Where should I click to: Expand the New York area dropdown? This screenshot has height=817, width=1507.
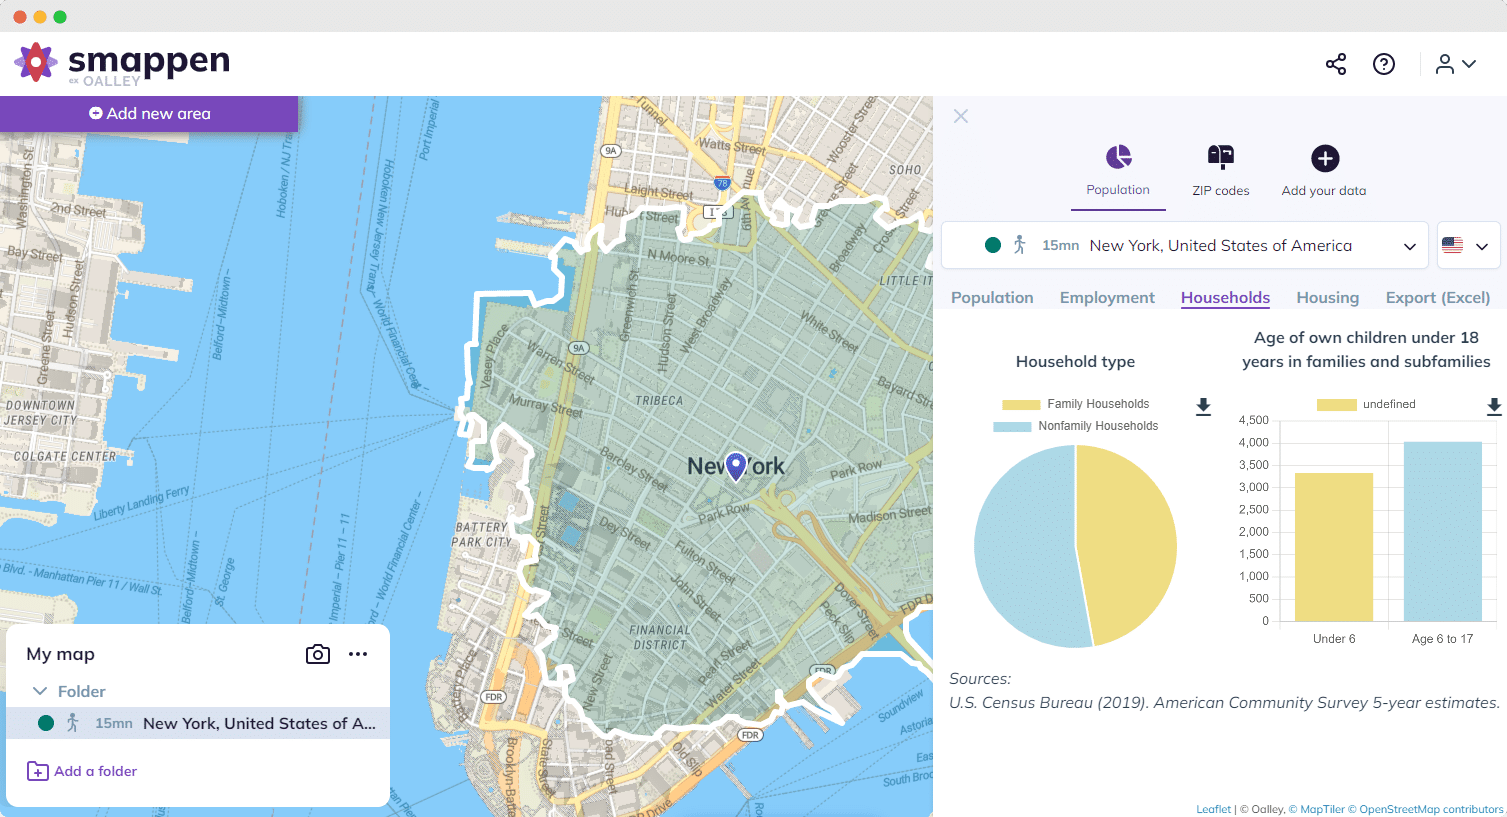coord(1409,245)
